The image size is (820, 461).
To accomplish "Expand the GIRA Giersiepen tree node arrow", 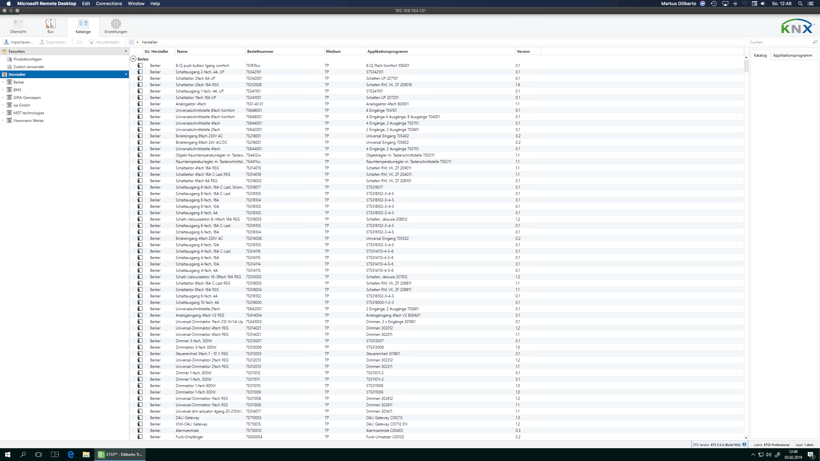I will point(3,98).
